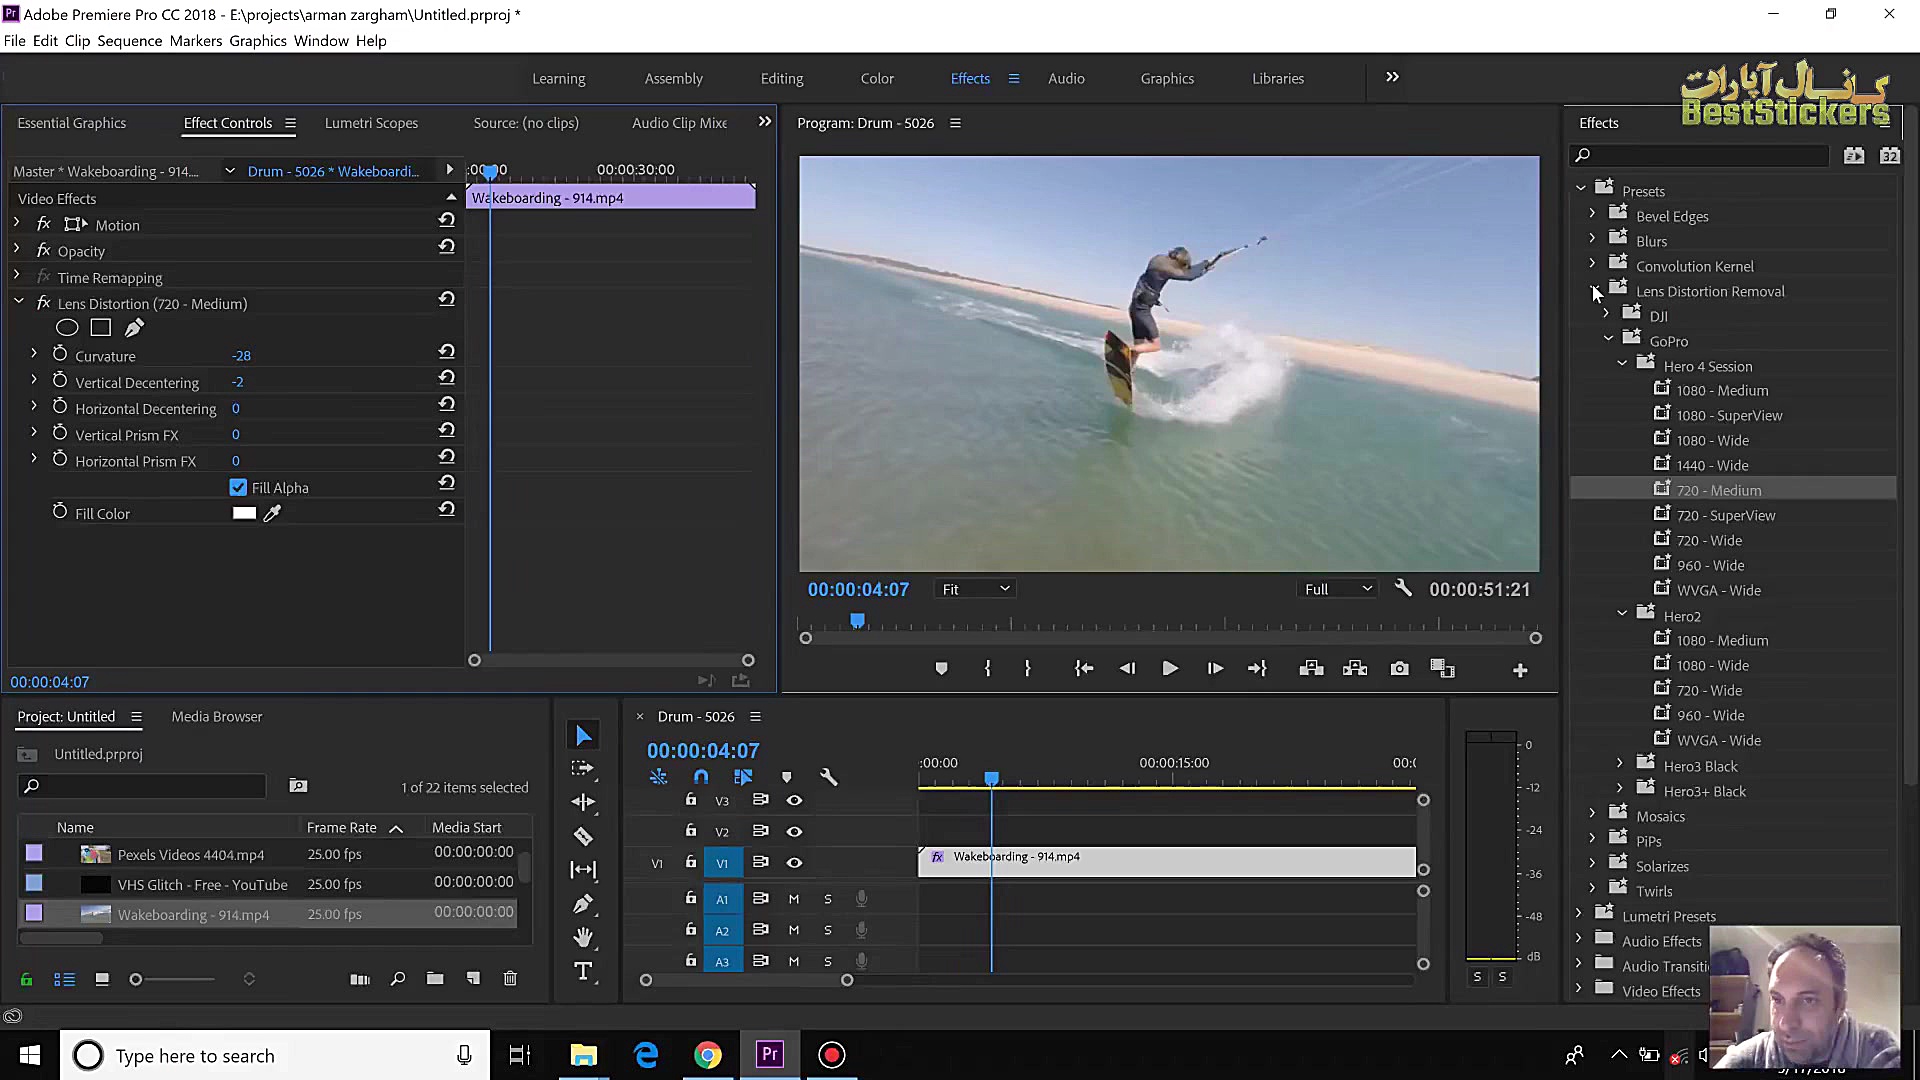Screen dimensions: 1920x1080
Task: Uncheck the Fill Alpha checkbox
Action: [x=237, y=487]
